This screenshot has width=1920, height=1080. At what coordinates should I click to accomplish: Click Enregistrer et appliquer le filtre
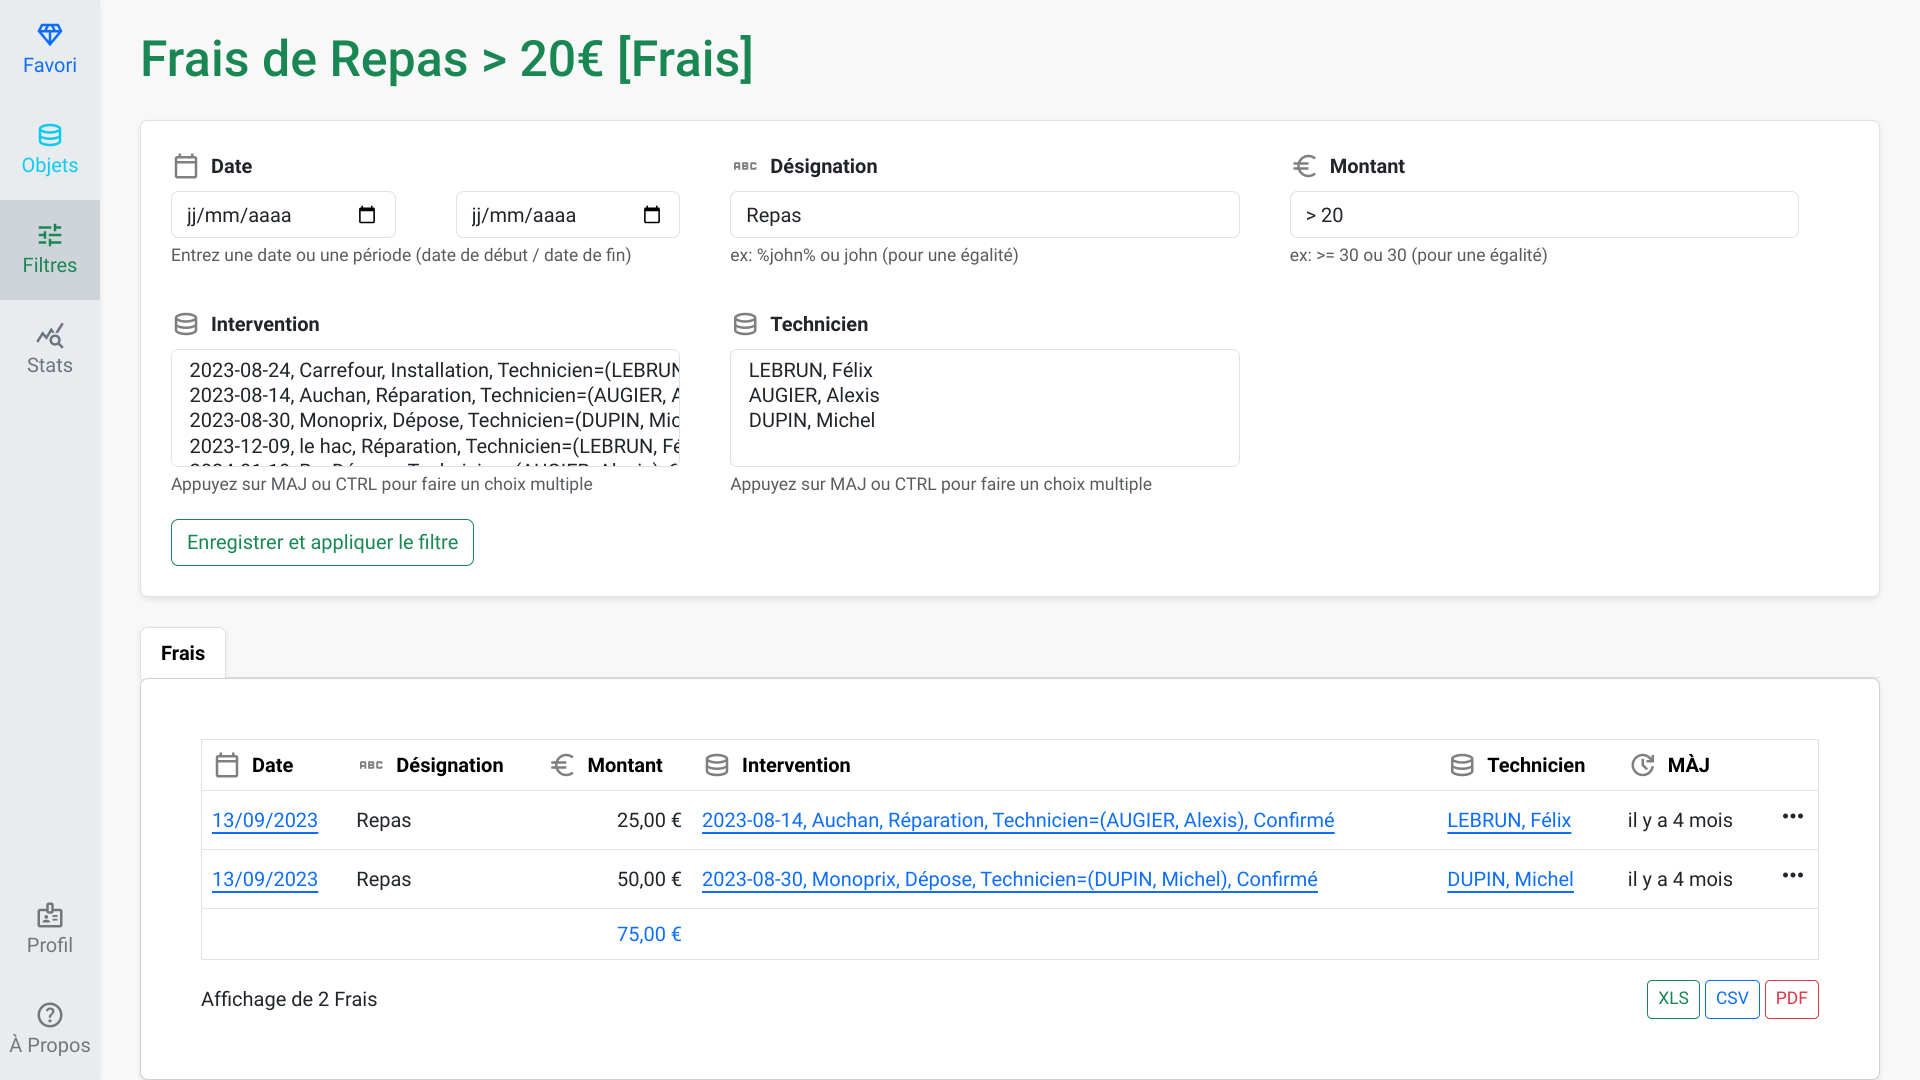point(322,542)
